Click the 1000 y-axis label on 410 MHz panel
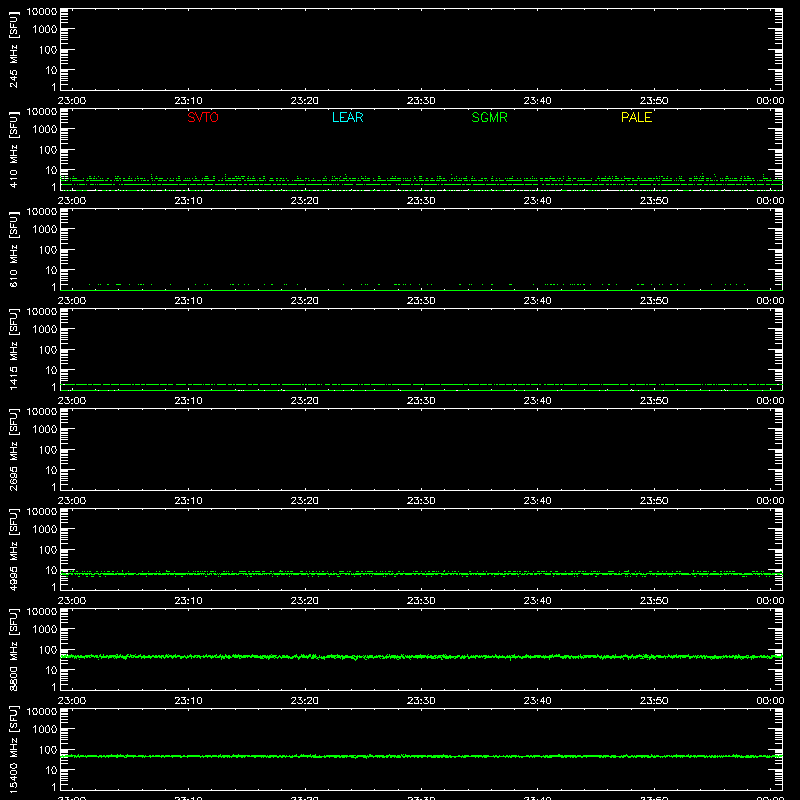The image size is (800, 800). coord(45,130)
